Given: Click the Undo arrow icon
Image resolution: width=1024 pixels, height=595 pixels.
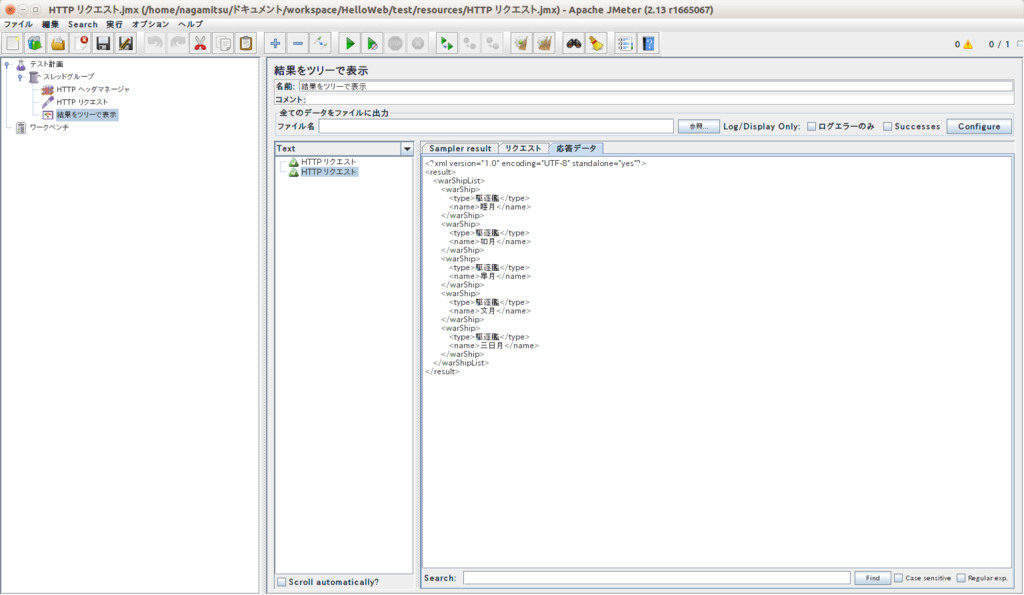Looking at the screenshot, I should [x=155, y=44].
